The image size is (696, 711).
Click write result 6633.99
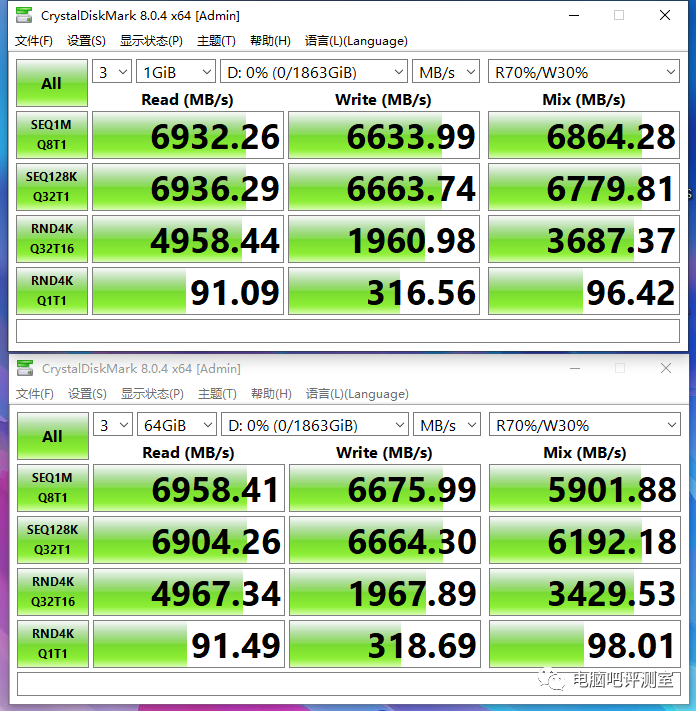(x=384, y=135)
